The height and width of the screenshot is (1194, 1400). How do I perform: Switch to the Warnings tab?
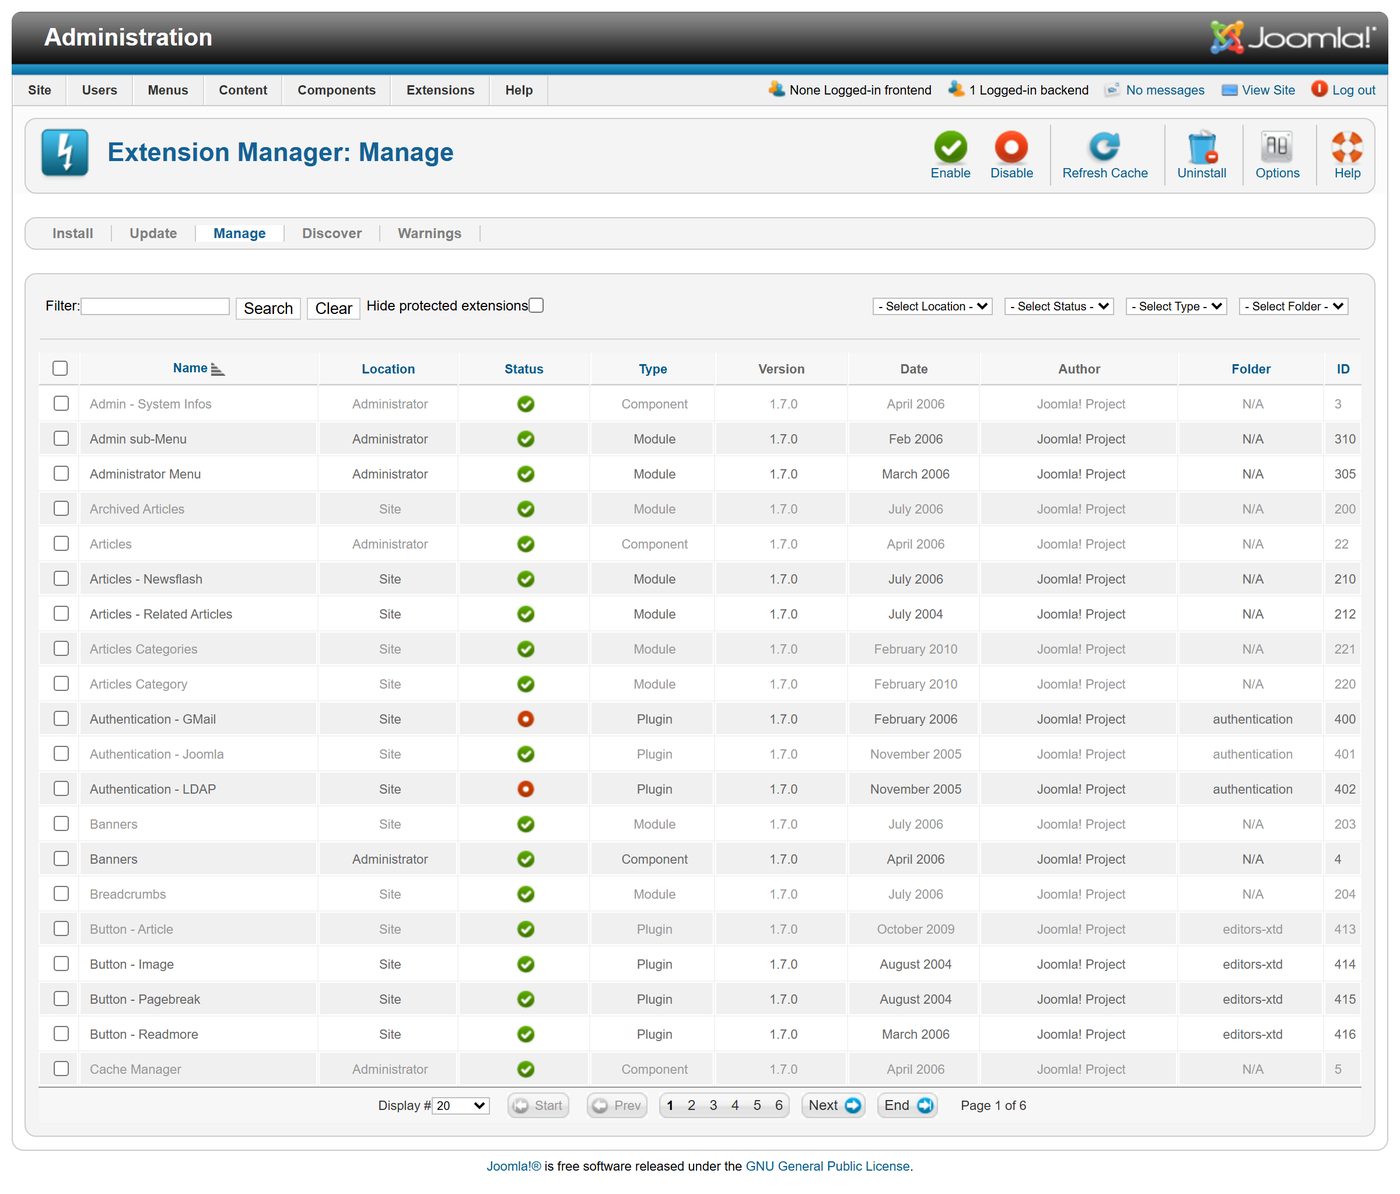point(430,233)
